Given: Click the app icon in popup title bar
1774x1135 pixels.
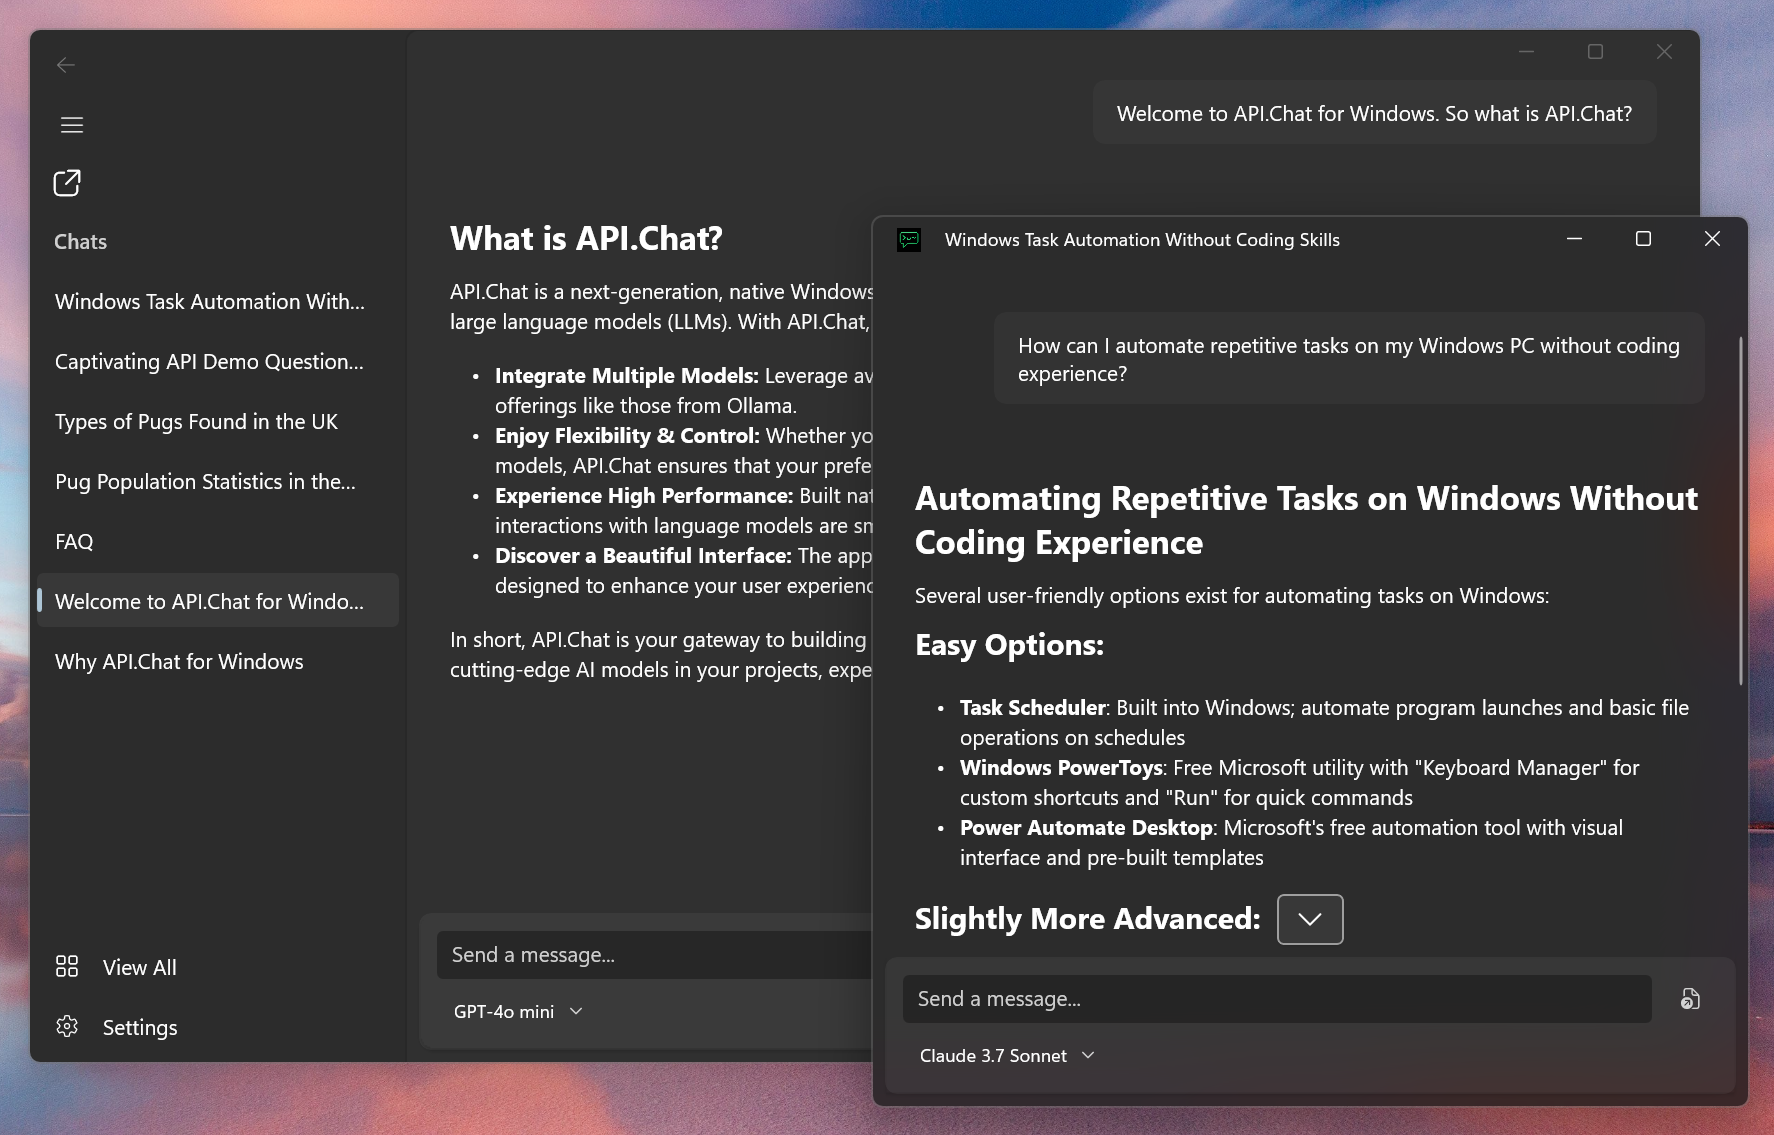Looking at the screenshot, I should [x=909, y=240].
